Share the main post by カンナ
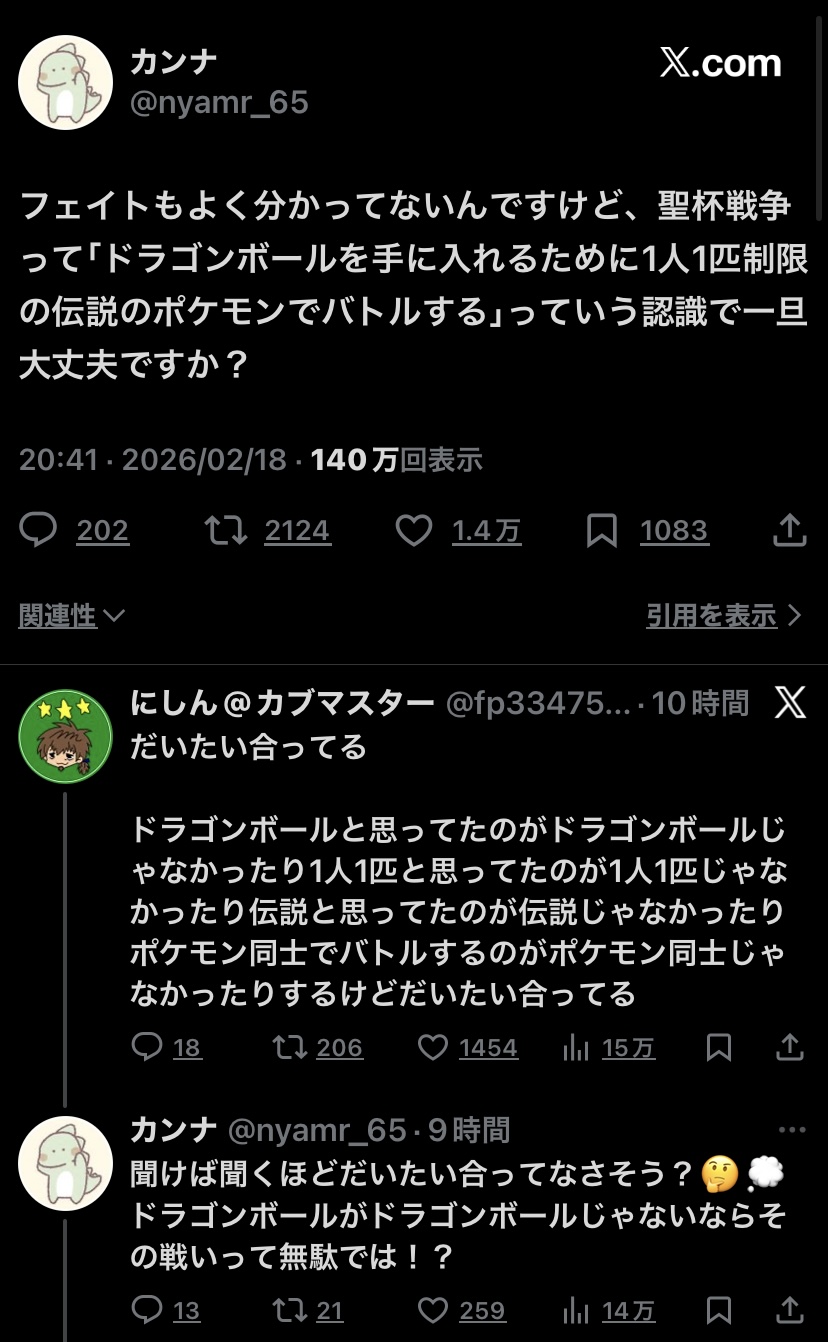Viewport: 828px width, 1342px height. 790,530
